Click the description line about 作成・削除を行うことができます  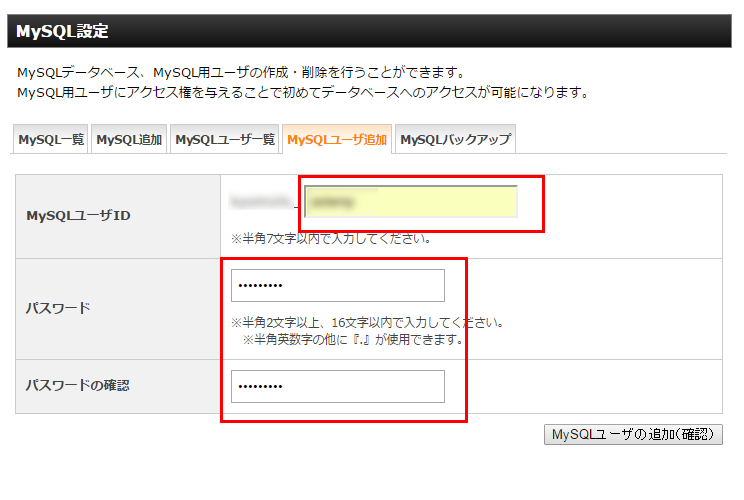pos(241,73)
